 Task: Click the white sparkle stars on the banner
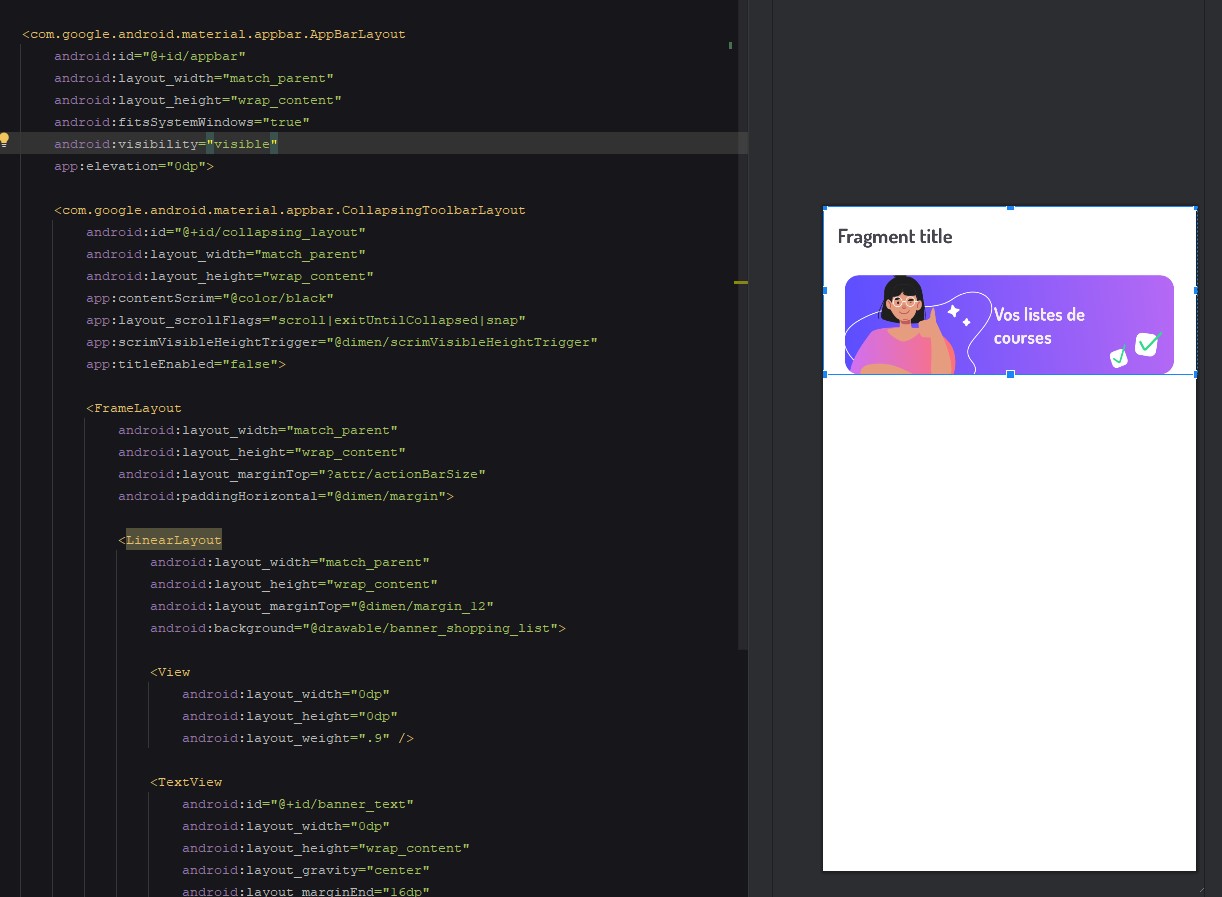tap(958, 315)
